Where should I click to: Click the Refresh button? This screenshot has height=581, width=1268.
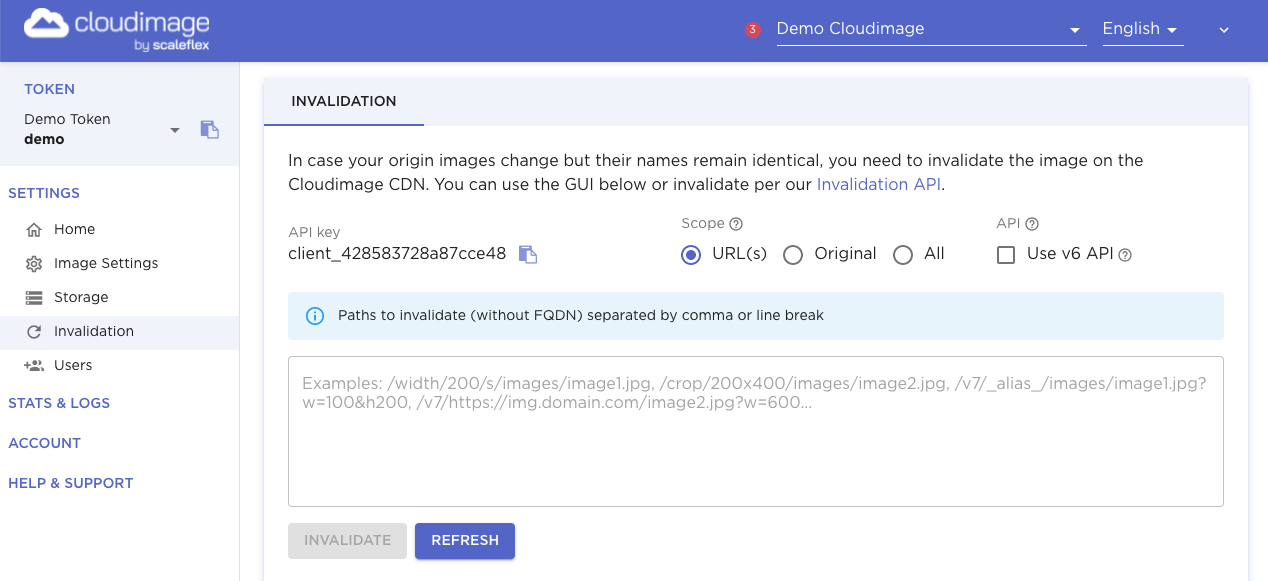(x=465, y=540)
